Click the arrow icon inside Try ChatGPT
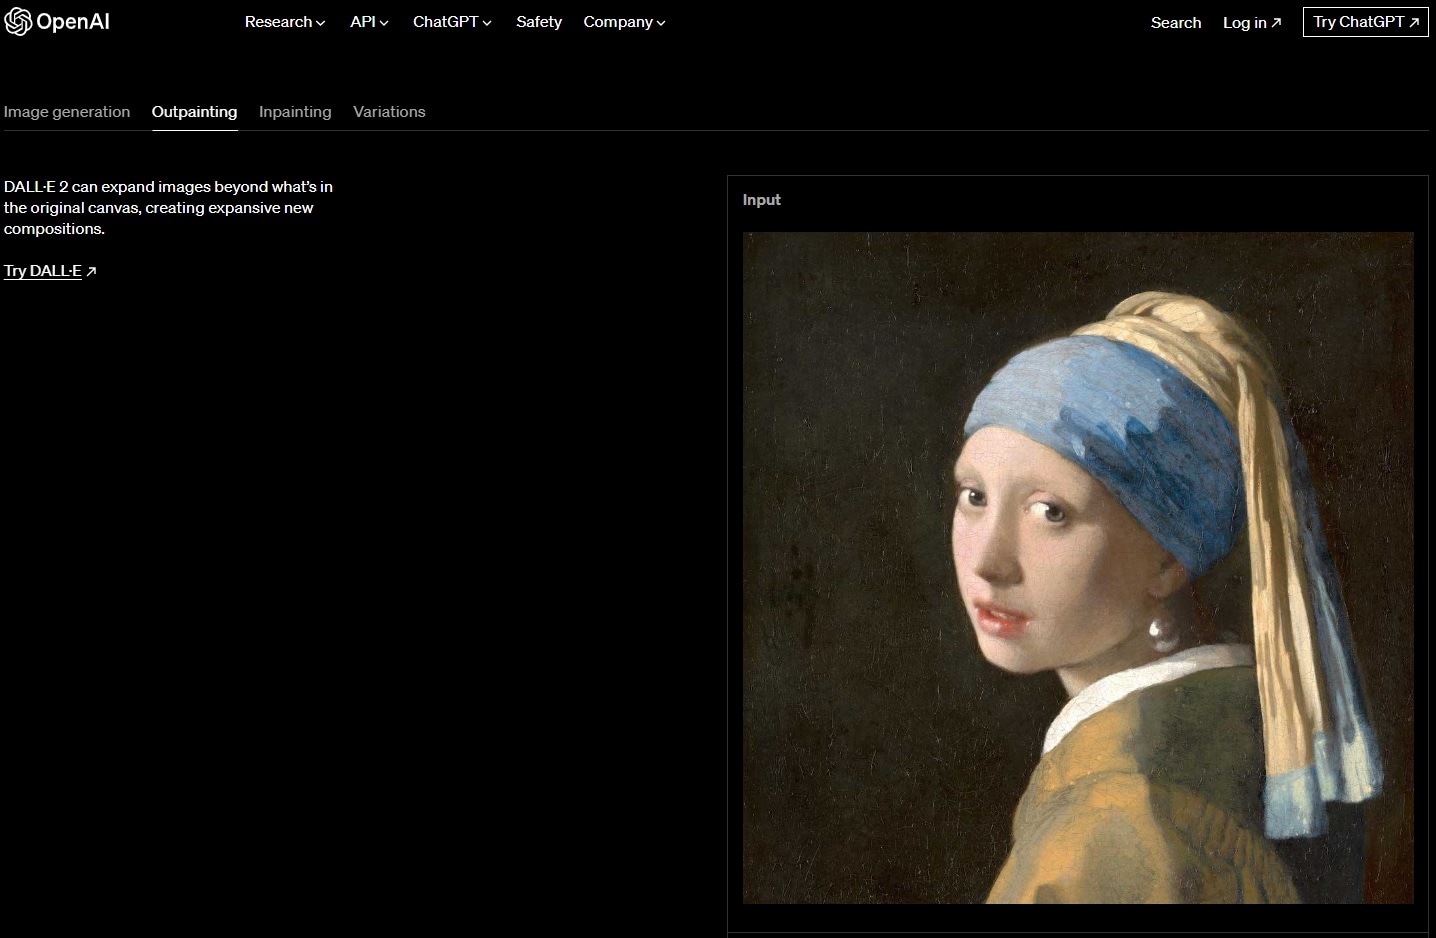Viewport: 1436px width, 938px height. pos(1414,22)
